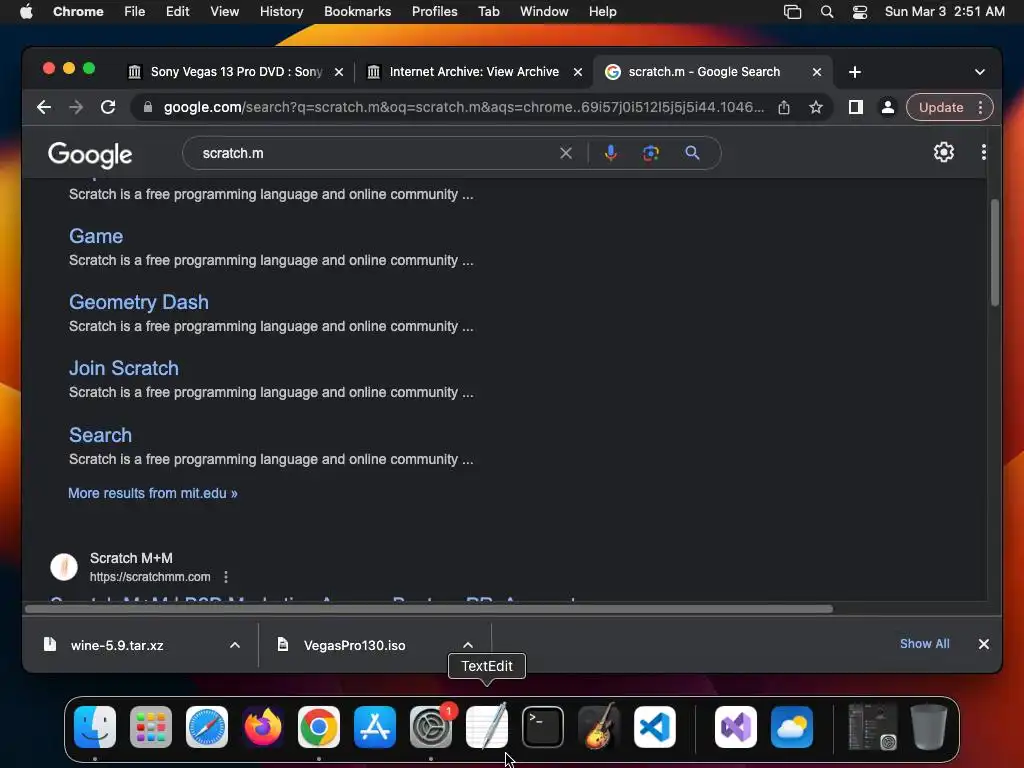Launch Safari from the dock
The image size is (1024, 768).
[x=207, y=727]
